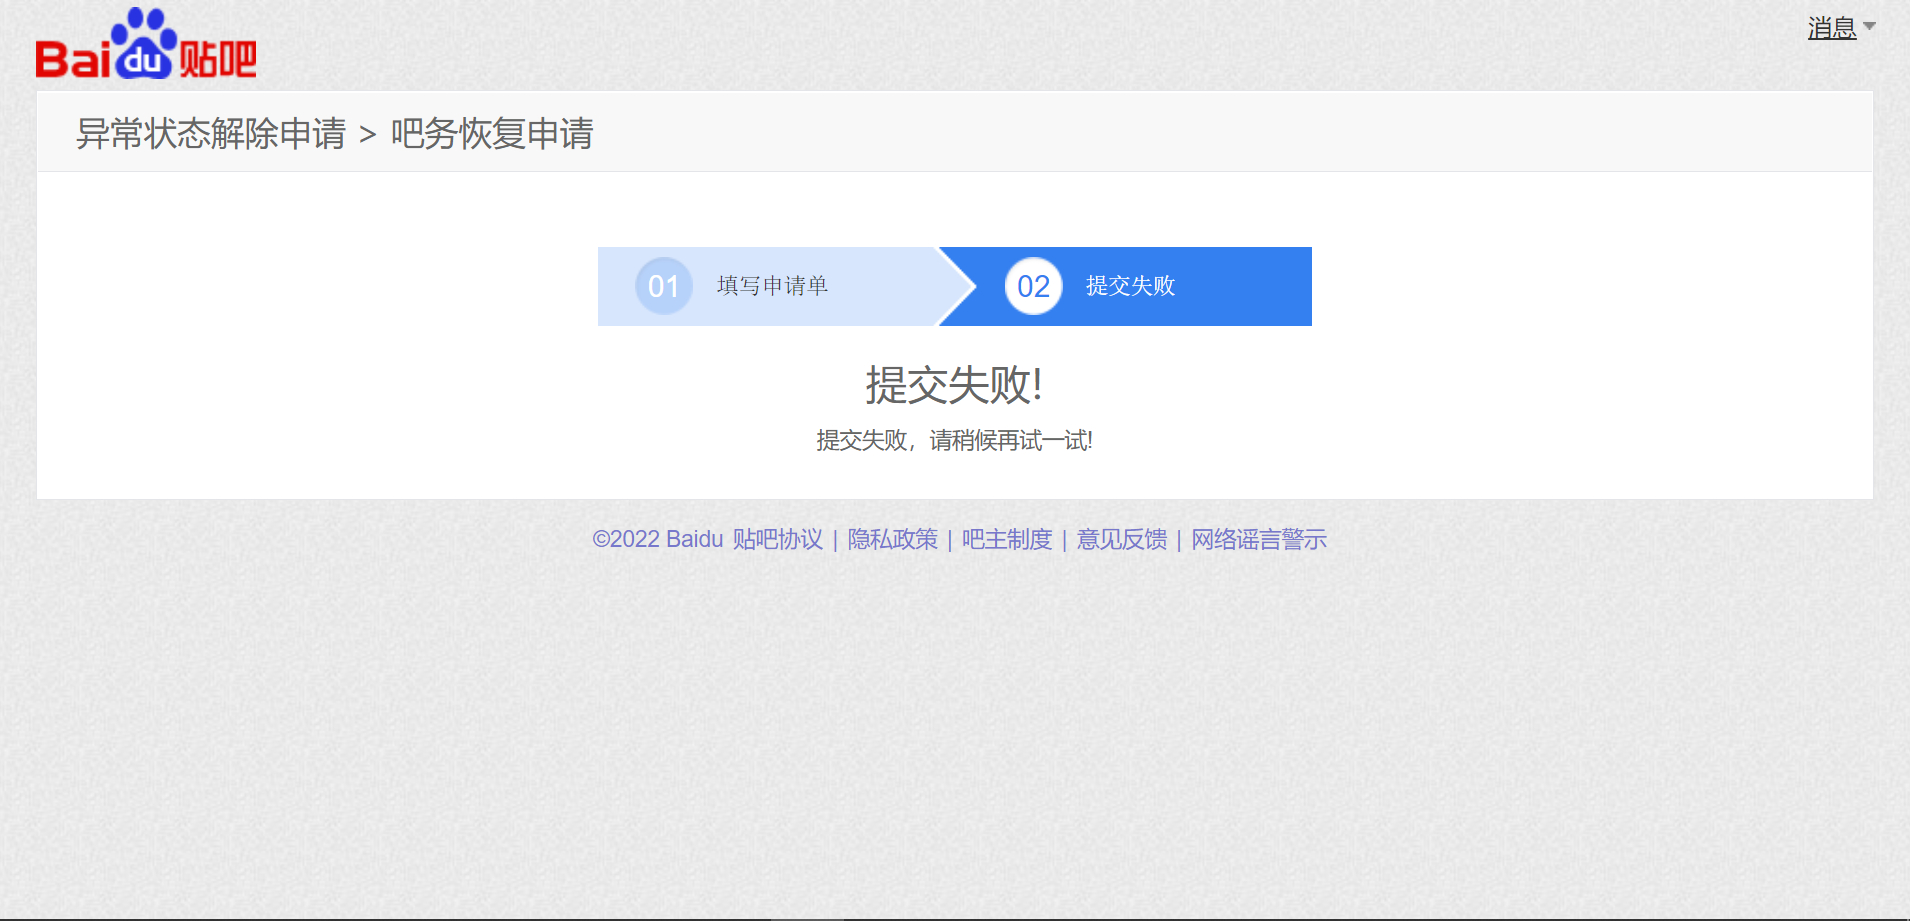Visit the 吧主制度 footer link

point(1006,539)
